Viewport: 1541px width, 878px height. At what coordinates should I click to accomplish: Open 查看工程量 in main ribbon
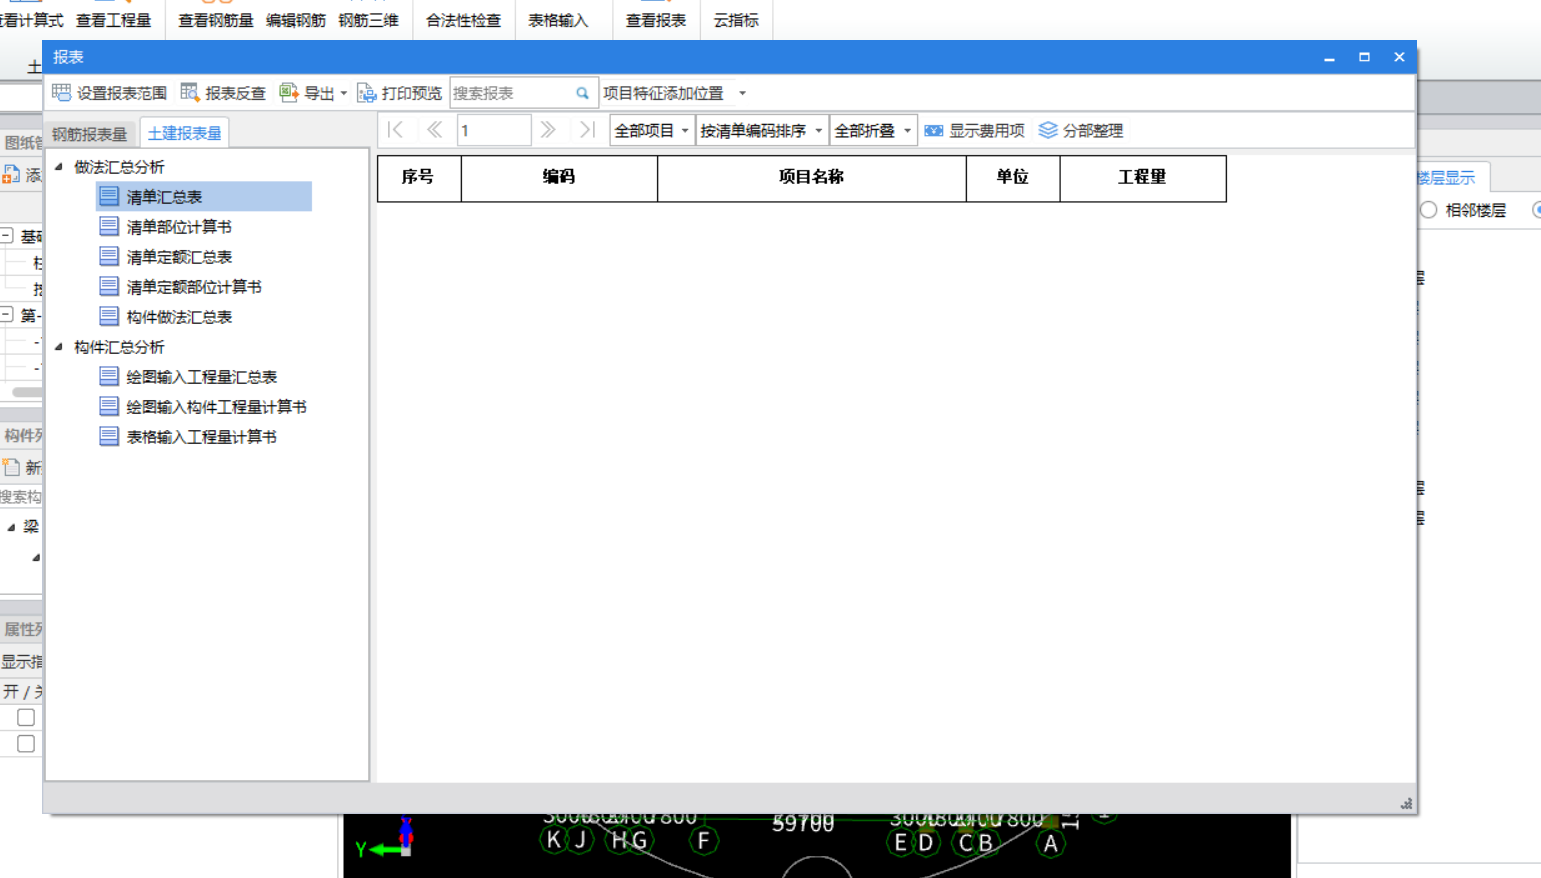click(113, 20)
